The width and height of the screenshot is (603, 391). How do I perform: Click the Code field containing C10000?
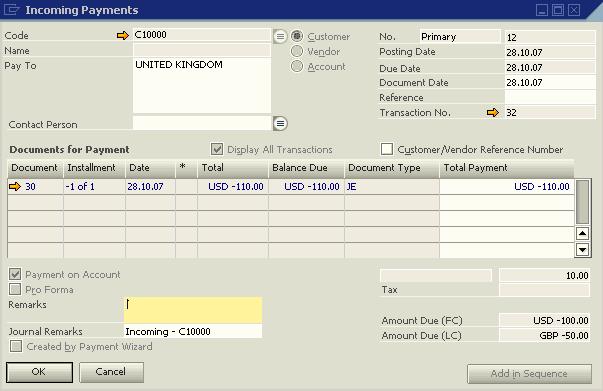pyautogui.click(x=202, y=35)
